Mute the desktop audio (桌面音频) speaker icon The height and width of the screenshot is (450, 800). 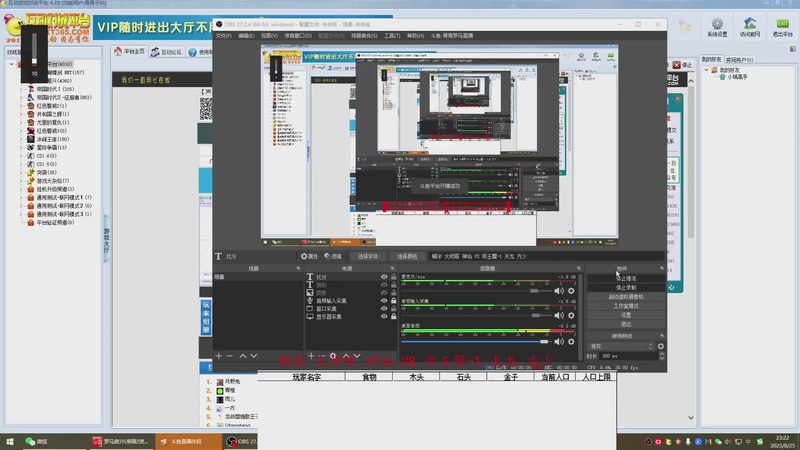click(x=559, y=341)
